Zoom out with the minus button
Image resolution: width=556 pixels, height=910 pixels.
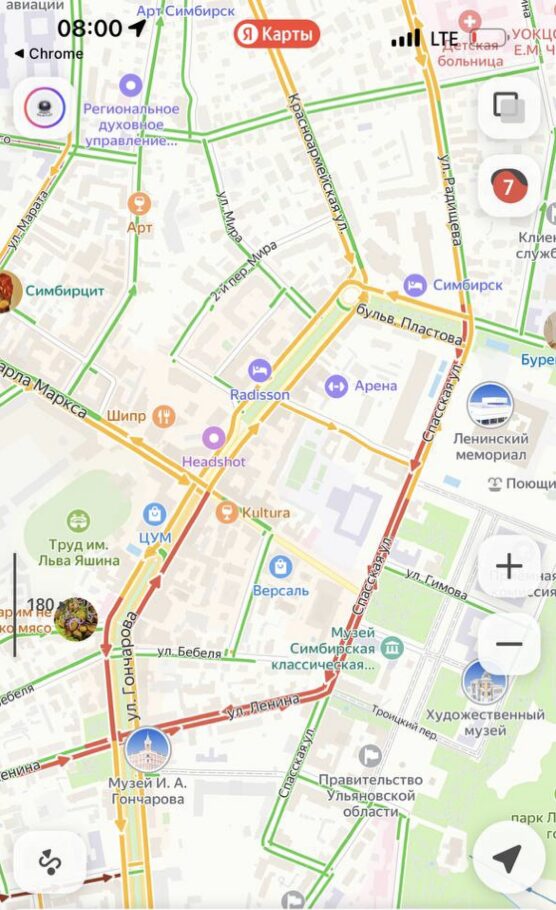coord(509,644)
